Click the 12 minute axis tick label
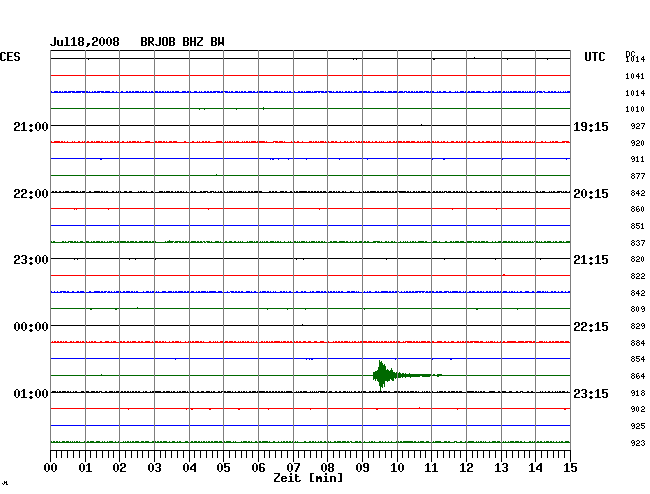This screenshot has width=650, height=494. (466, 468)
